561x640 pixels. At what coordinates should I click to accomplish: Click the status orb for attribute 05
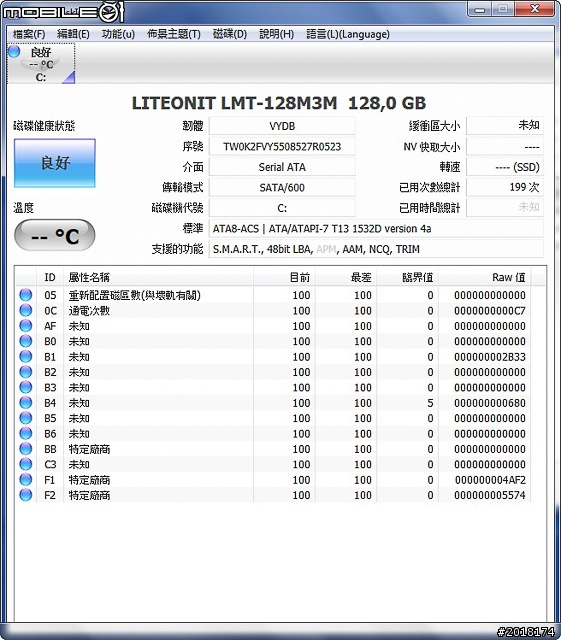click(26, 295)
